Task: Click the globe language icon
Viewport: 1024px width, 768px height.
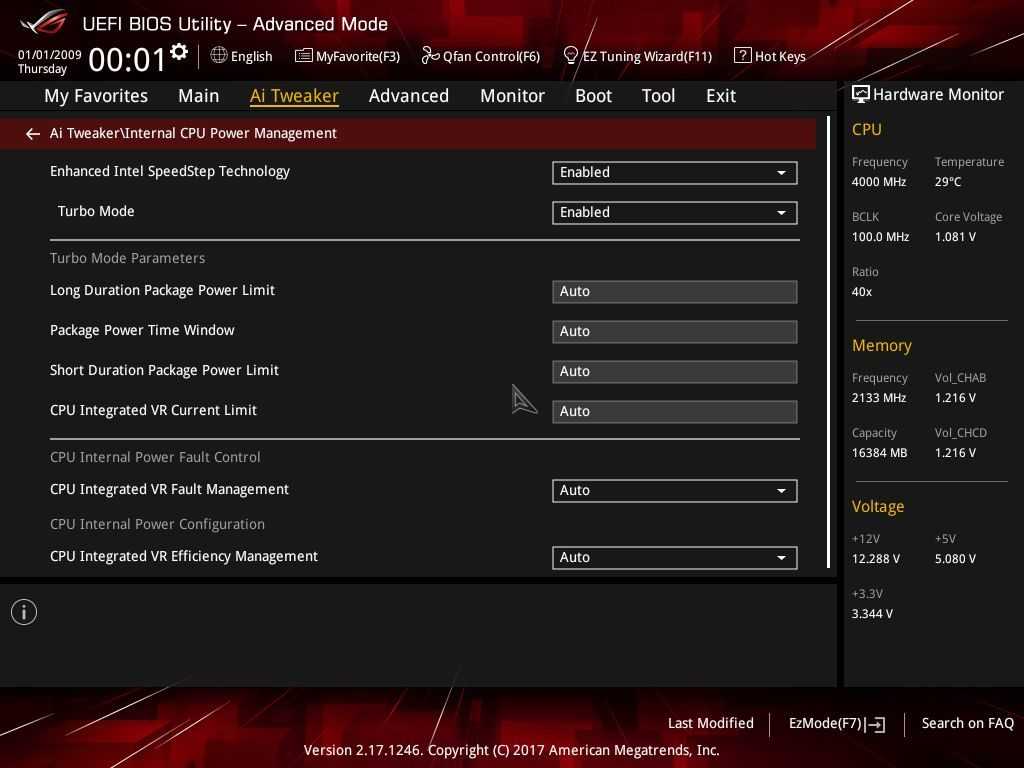Action: pos(219,55)
